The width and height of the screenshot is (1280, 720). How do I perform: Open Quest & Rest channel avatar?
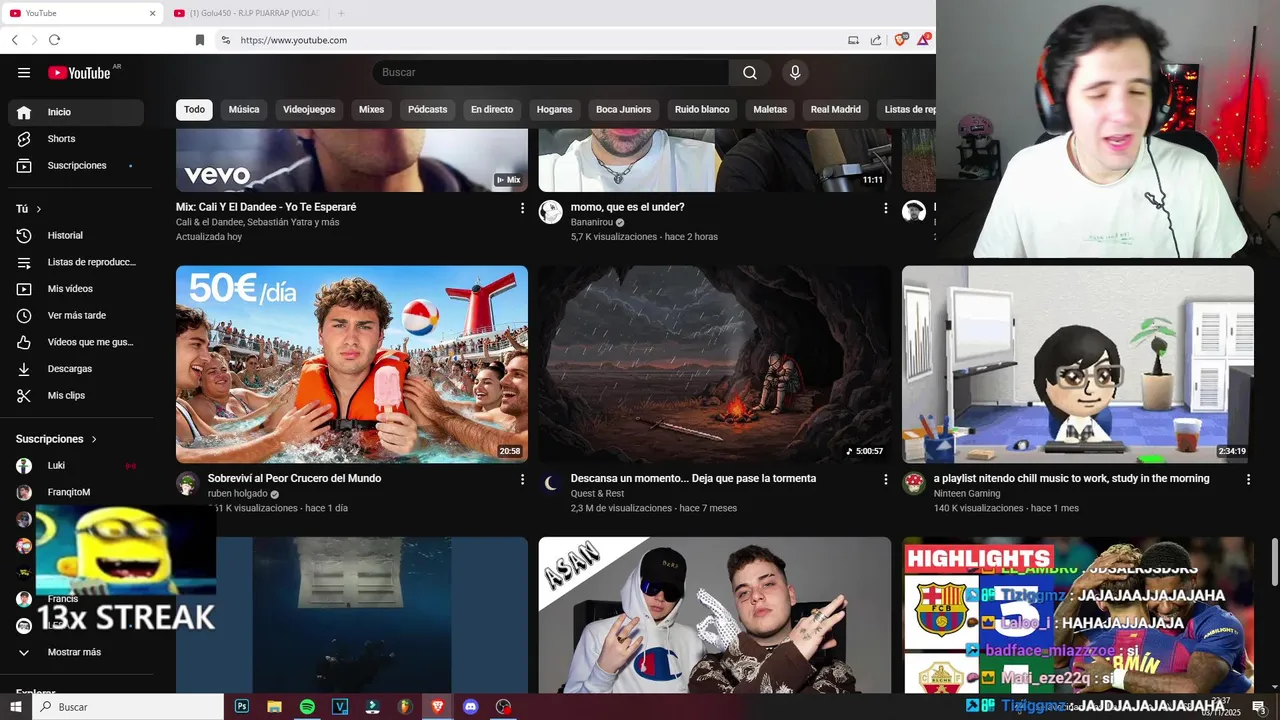point(551,484)
